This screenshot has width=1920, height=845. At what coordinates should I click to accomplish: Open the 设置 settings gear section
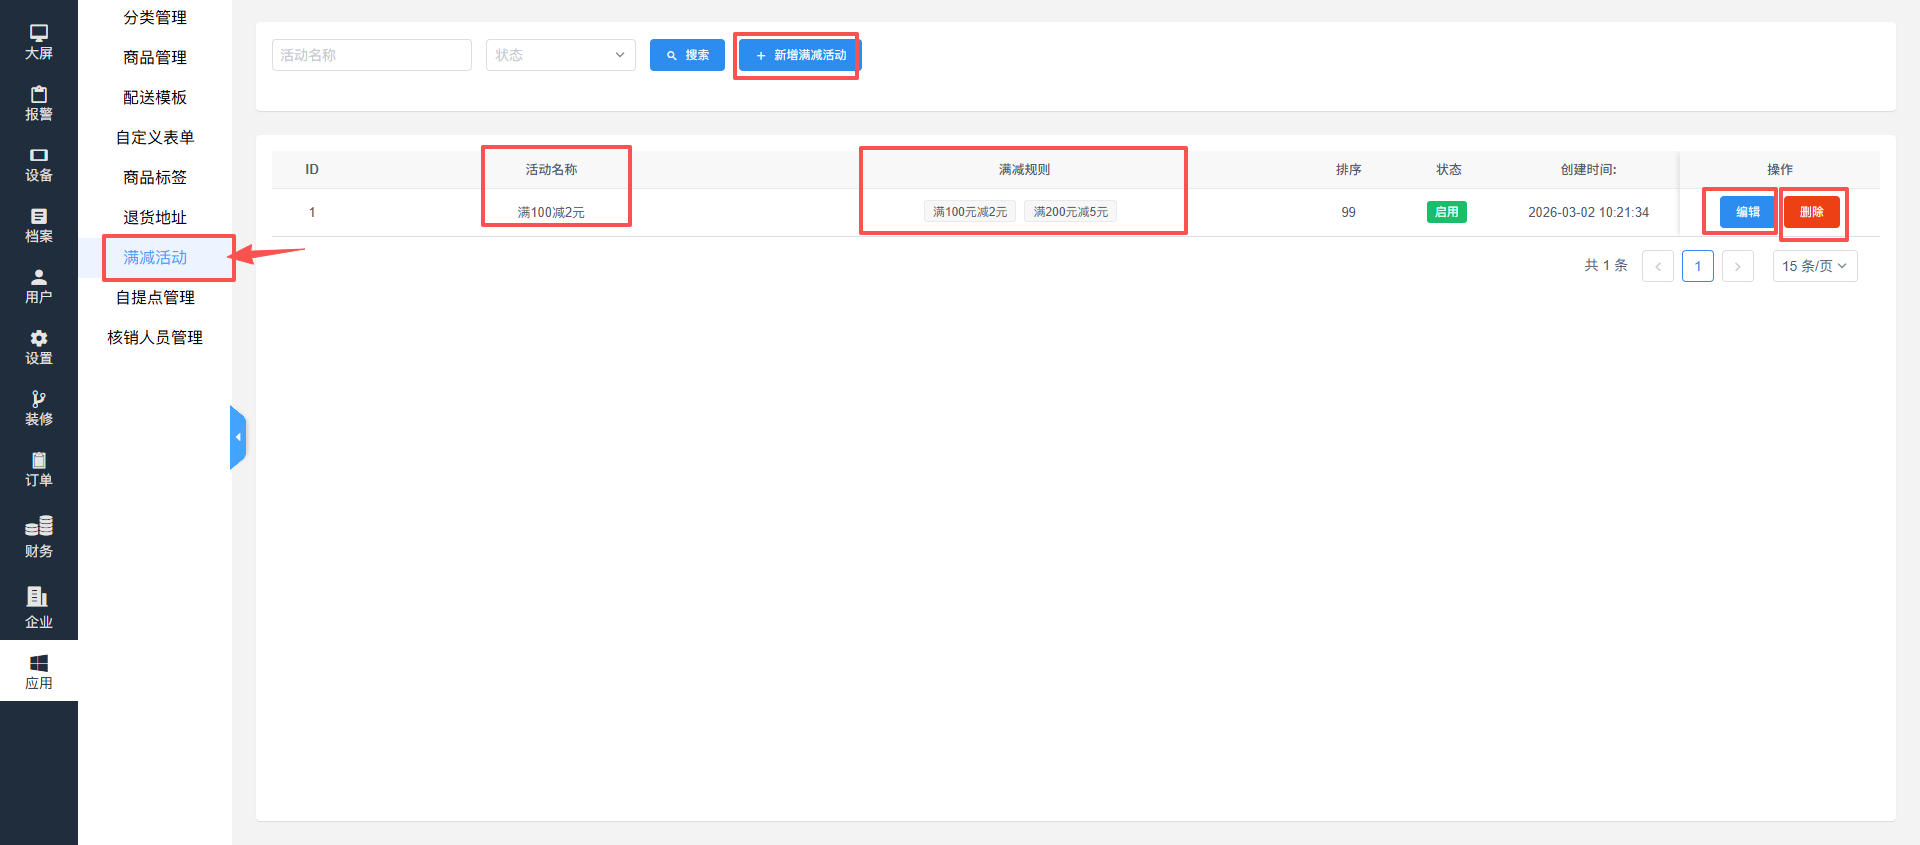click(39, 347)
